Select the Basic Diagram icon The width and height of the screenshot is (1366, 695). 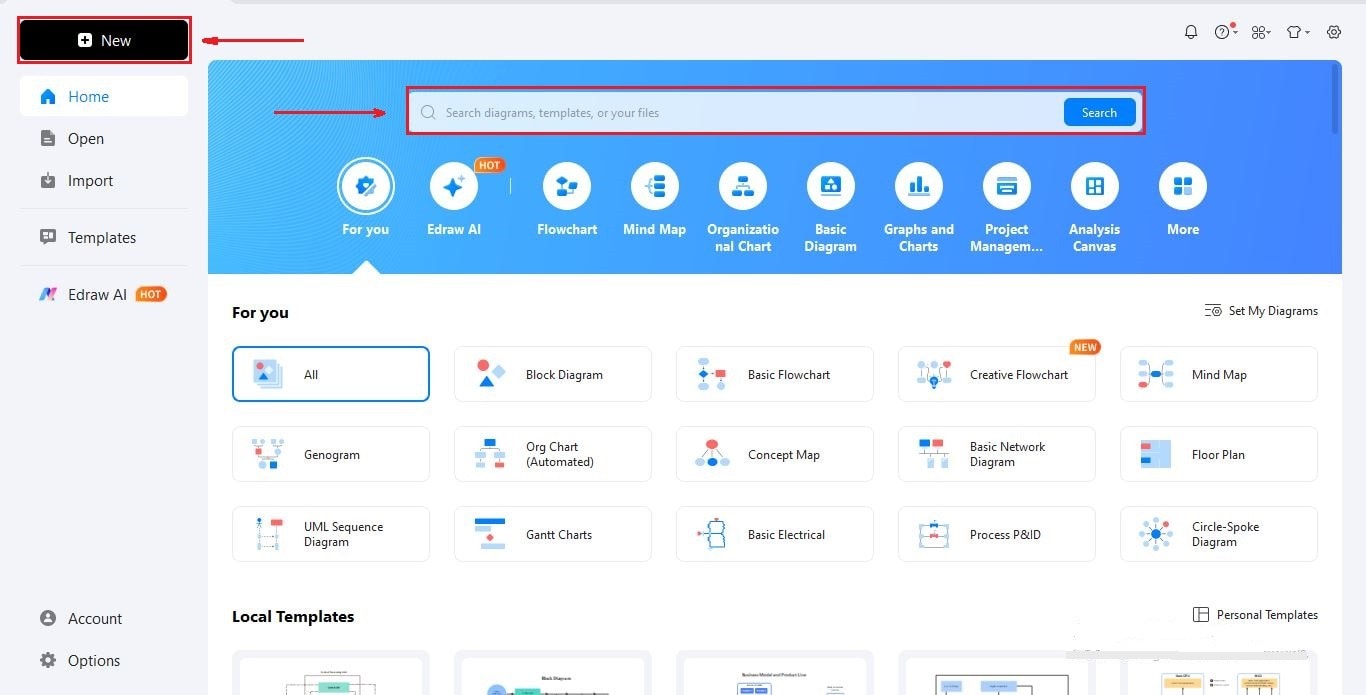830,186
